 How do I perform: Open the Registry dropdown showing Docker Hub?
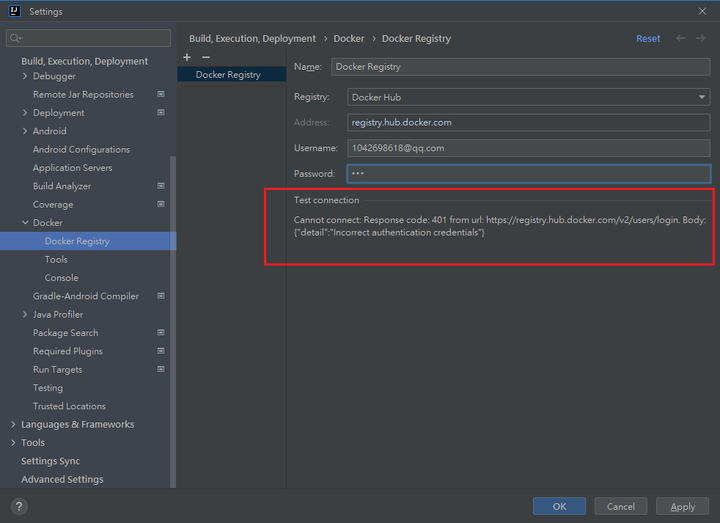pyautogui.click(x=529, y=97)
